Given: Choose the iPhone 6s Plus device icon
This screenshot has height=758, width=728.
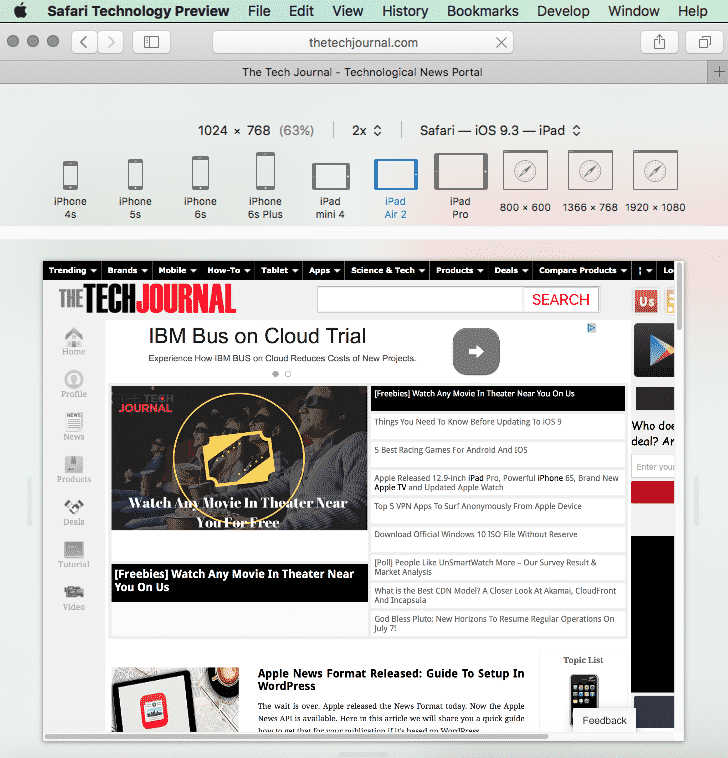Looking at the screenshot, I should 265,173.
